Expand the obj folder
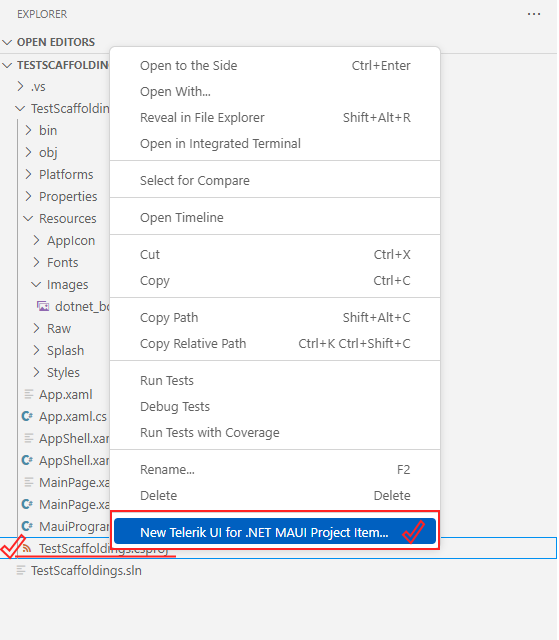The width and height of the screenshot is (559, 640). [28, 152]
